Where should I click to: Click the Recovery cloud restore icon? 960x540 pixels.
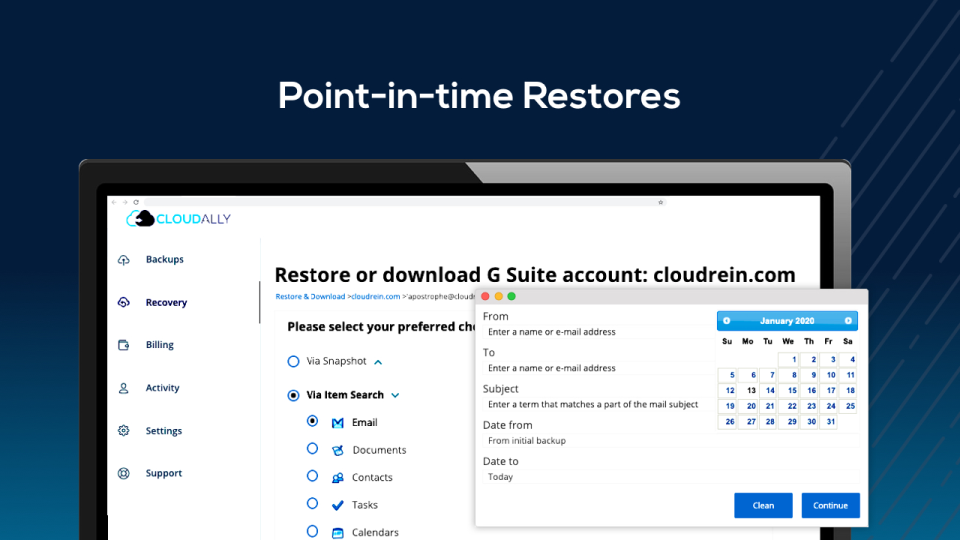[x=124, y=302]
